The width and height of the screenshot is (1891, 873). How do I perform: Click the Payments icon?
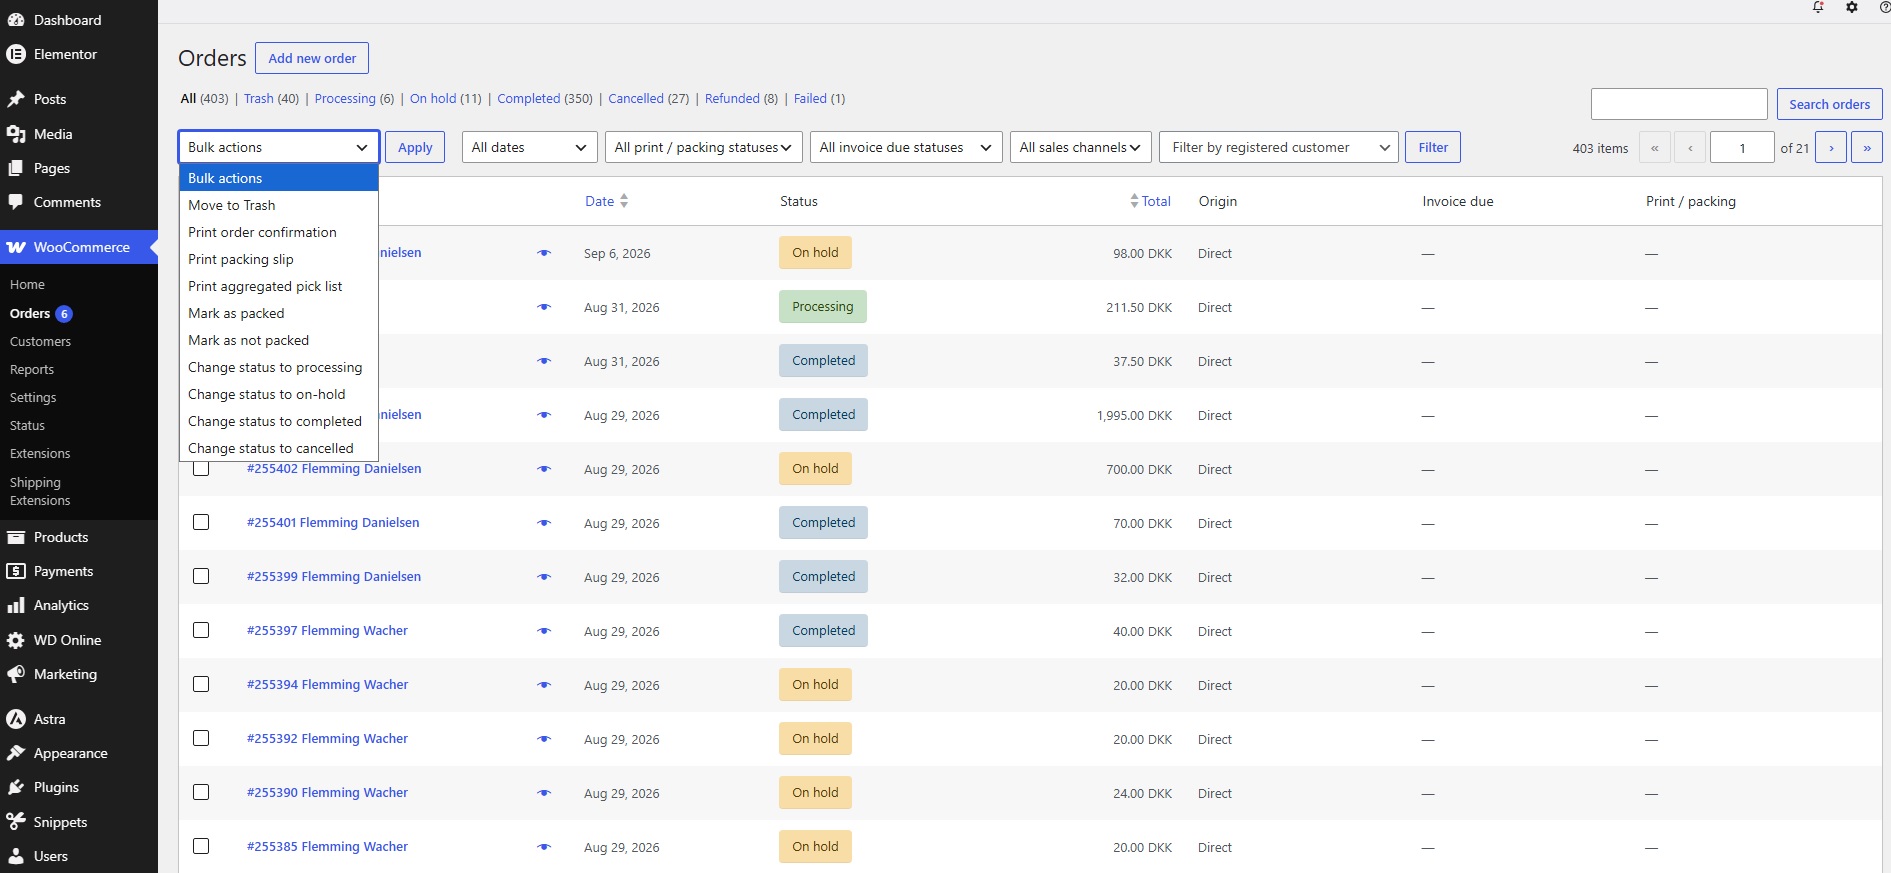pos(16,571)
